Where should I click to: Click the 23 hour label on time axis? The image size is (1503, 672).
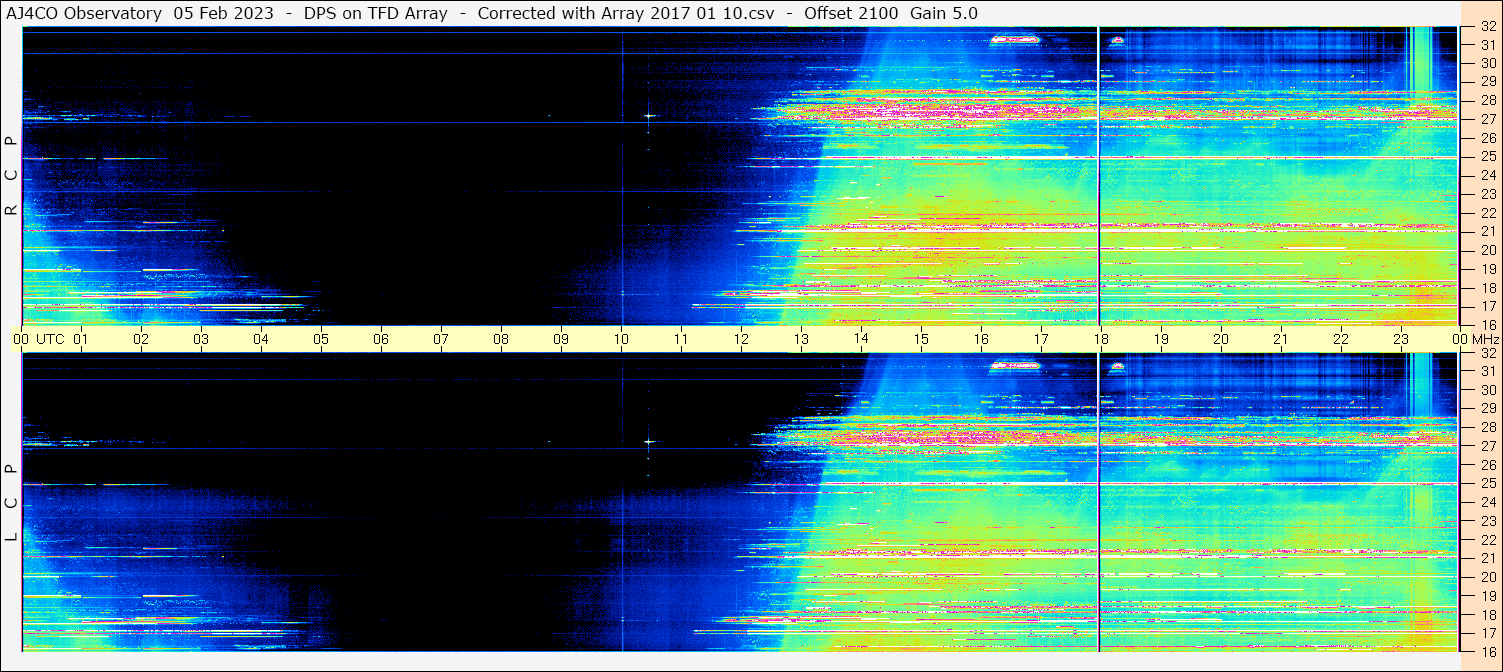pyautogui.click(x=1400, y=339)
